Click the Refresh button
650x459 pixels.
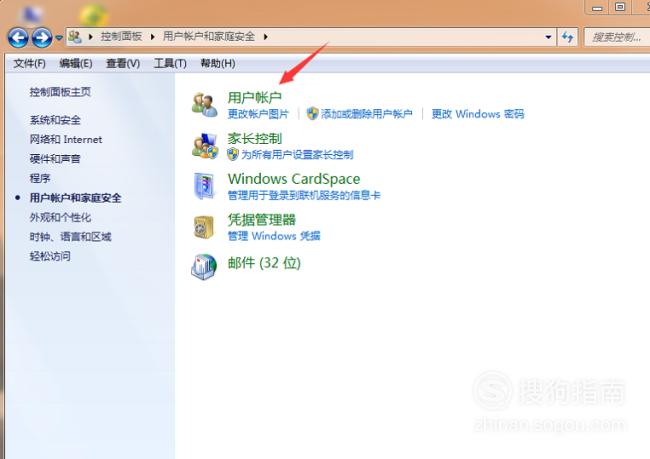click(x=568, y=37)
